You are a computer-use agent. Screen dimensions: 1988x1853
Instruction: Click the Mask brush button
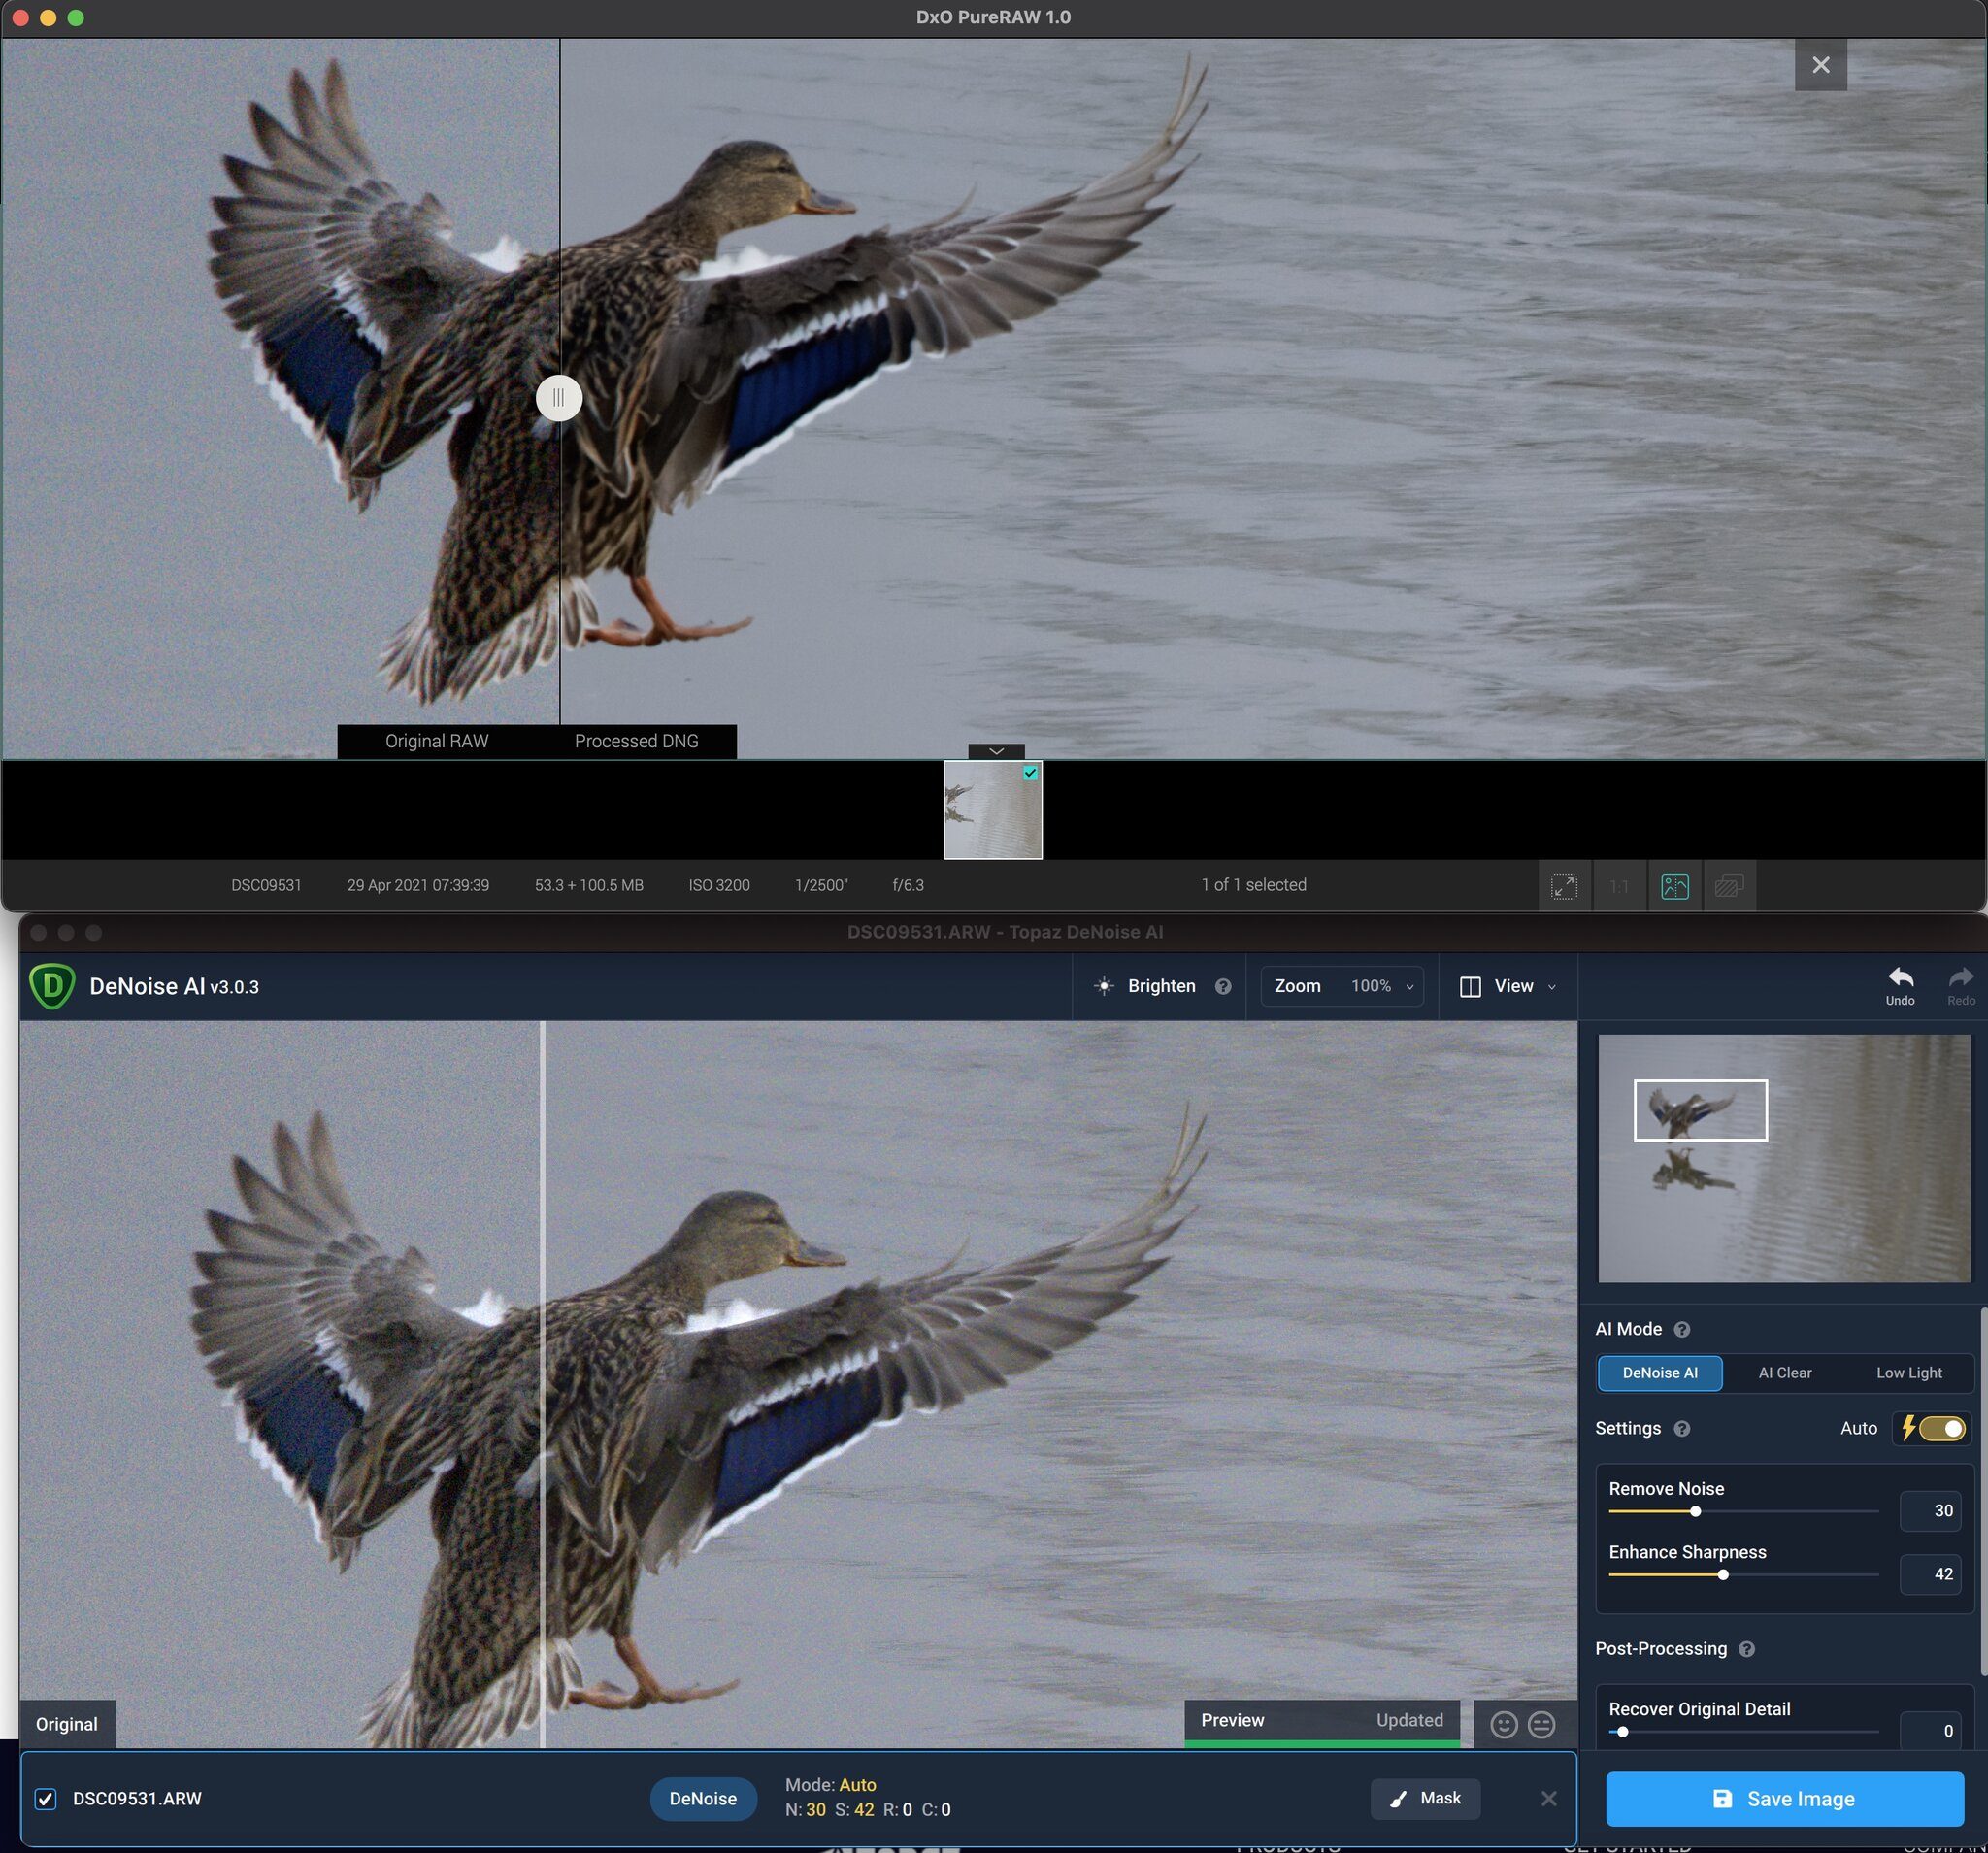(x=1425, y=1798)
